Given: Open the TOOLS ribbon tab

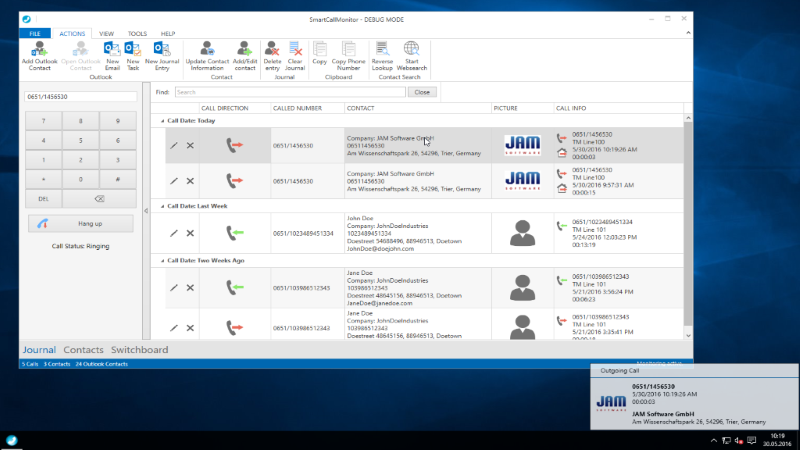Looking at the screenshot, I should tap(137, 34).
